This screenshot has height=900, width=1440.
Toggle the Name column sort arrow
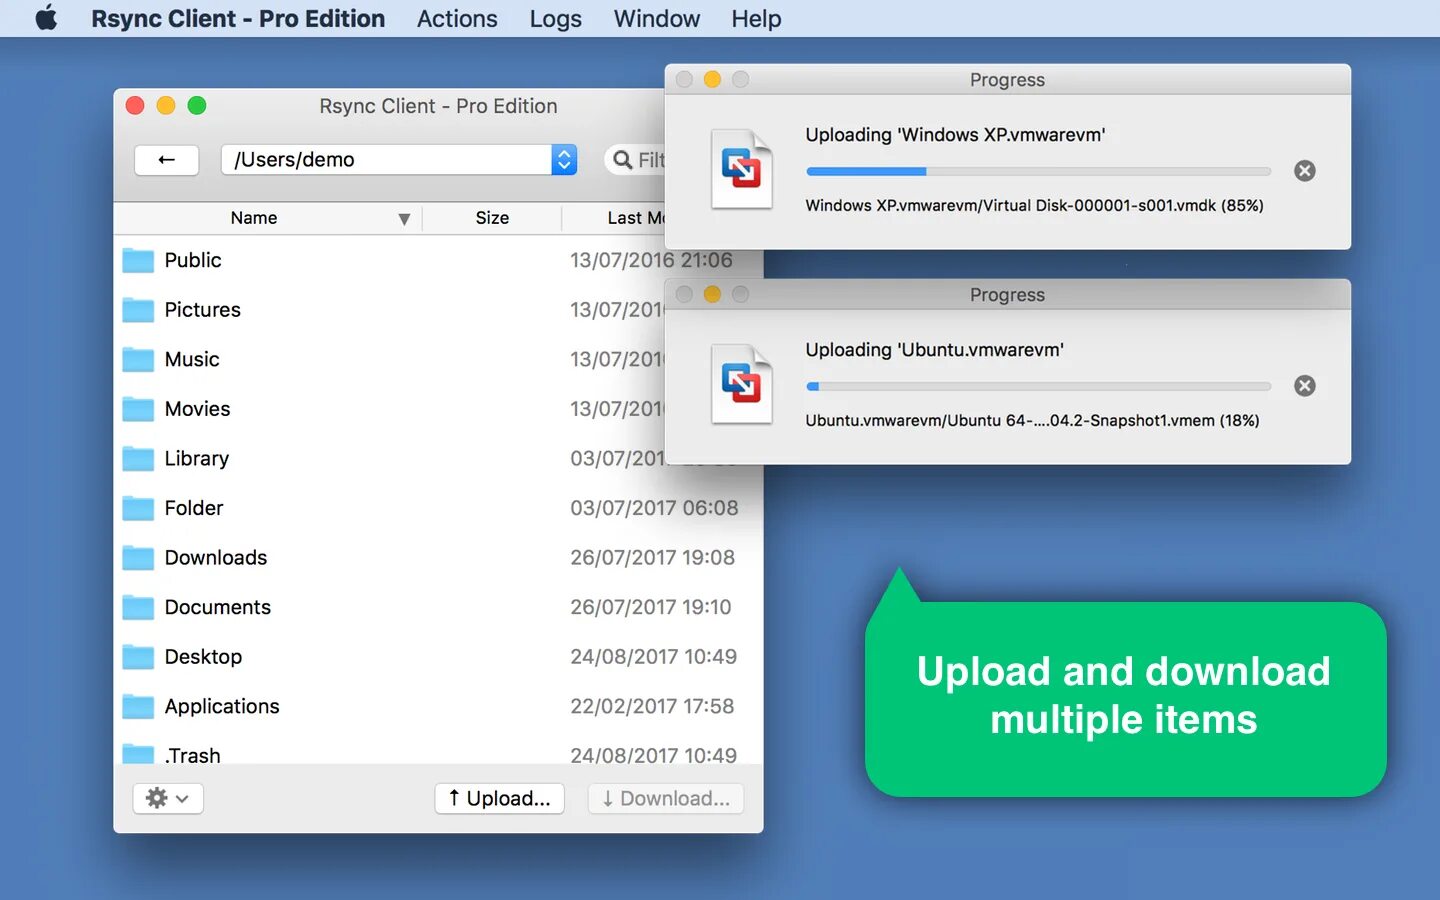(x=404, y=219)
